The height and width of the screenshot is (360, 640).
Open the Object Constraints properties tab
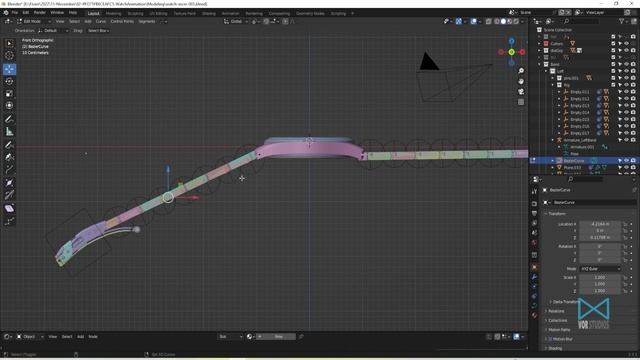coord(534,296)
